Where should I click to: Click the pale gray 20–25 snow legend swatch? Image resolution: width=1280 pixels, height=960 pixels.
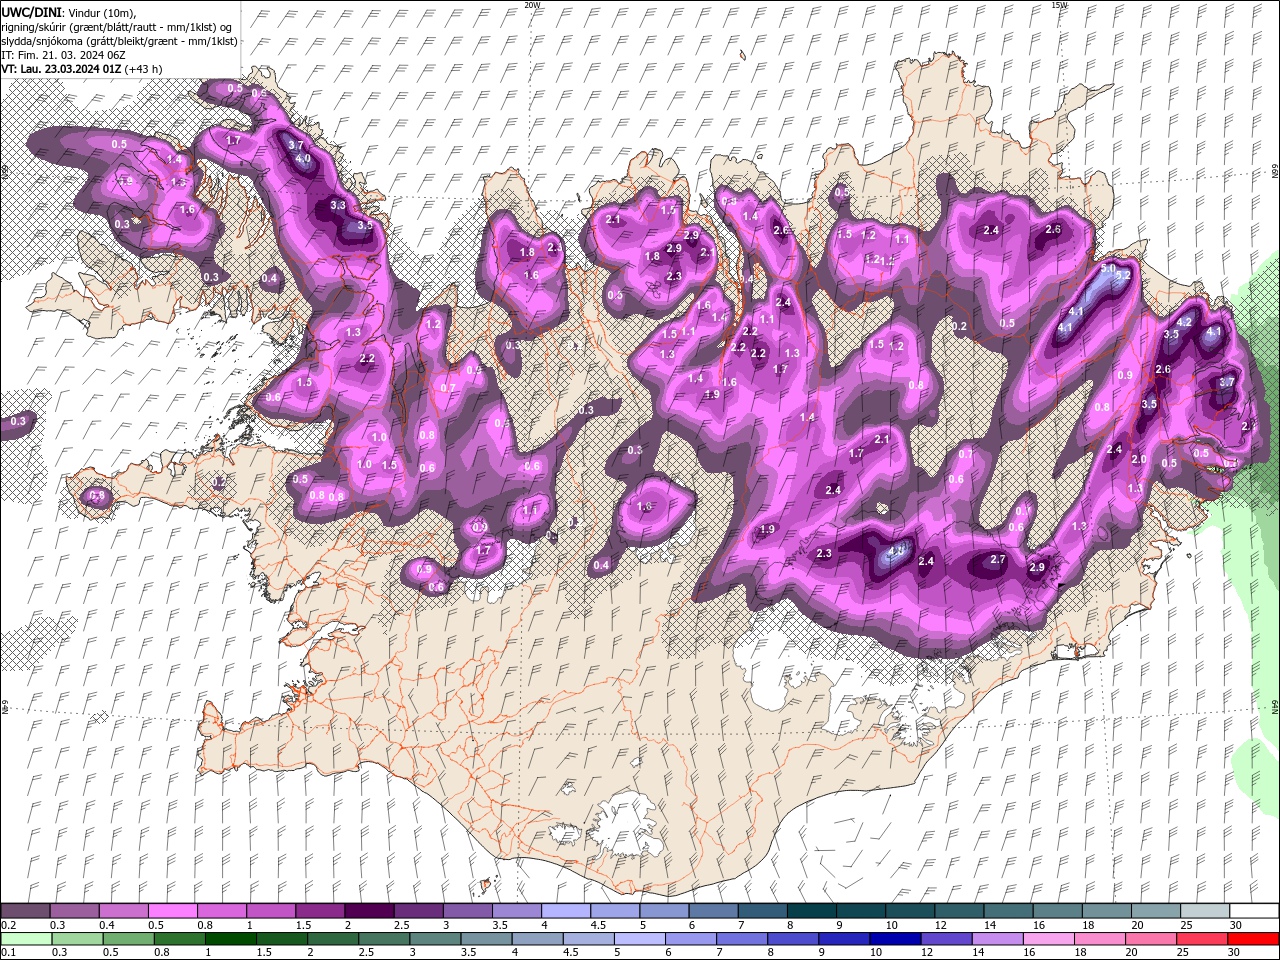pos(1155,911)
